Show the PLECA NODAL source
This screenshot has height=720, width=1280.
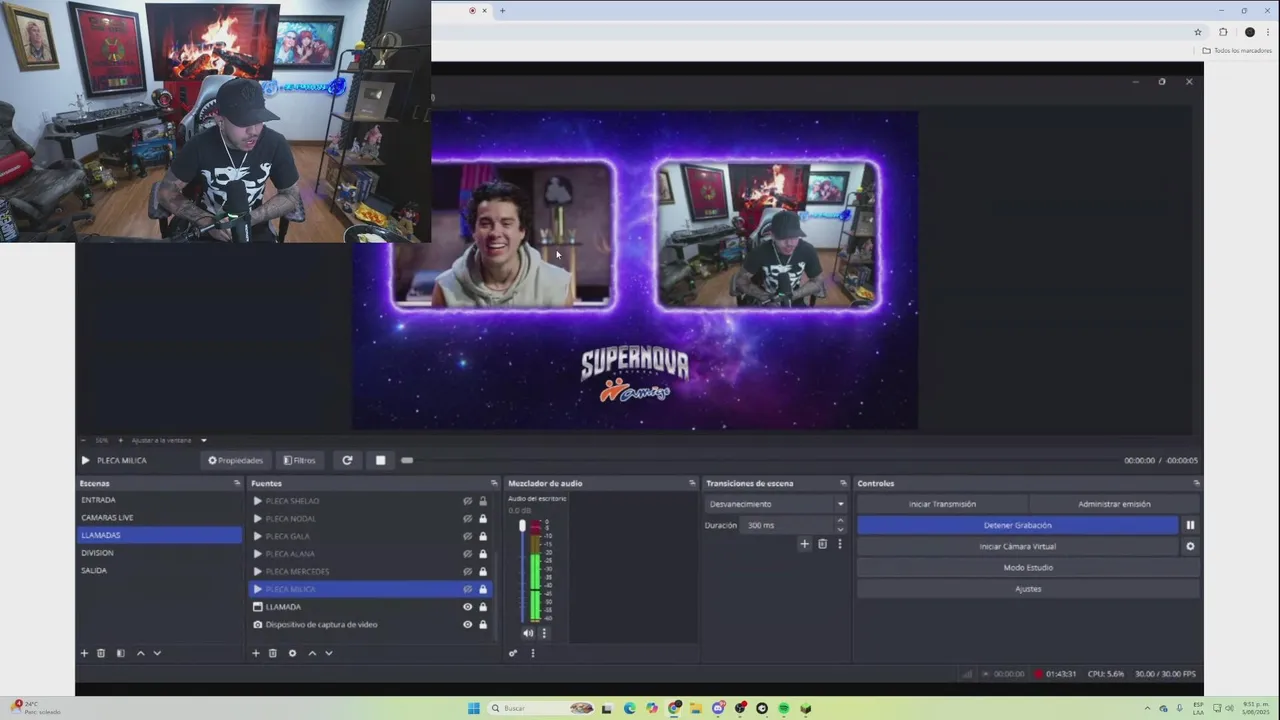pyautogui.click(x=467, y=519)
